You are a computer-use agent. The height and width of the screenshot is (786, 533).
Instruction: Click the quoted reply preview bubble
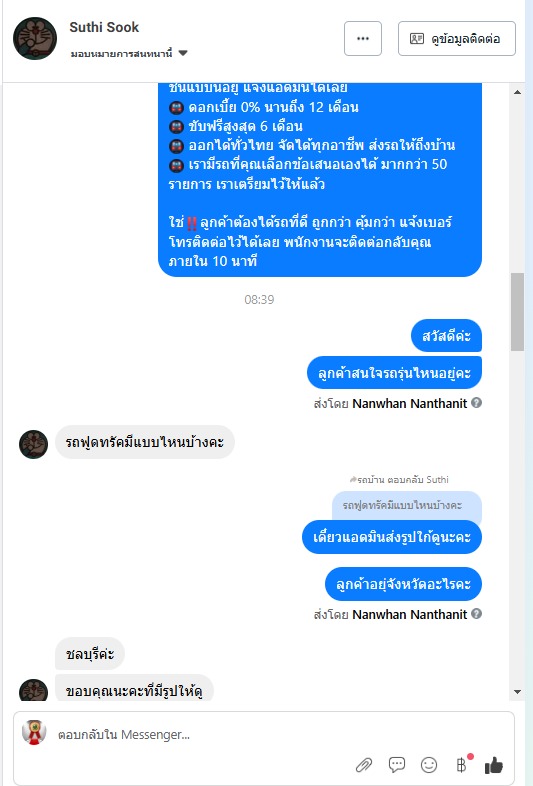click(x=407, y=506)
